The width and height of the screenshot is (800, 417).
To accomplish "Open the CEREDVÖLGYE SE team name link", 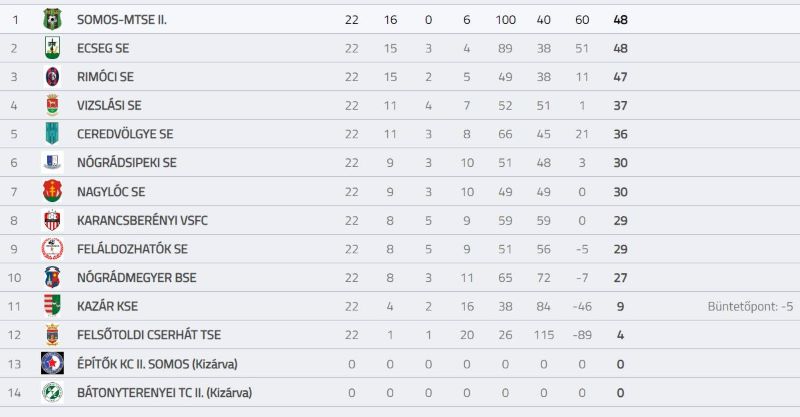I will click(125, 134).
